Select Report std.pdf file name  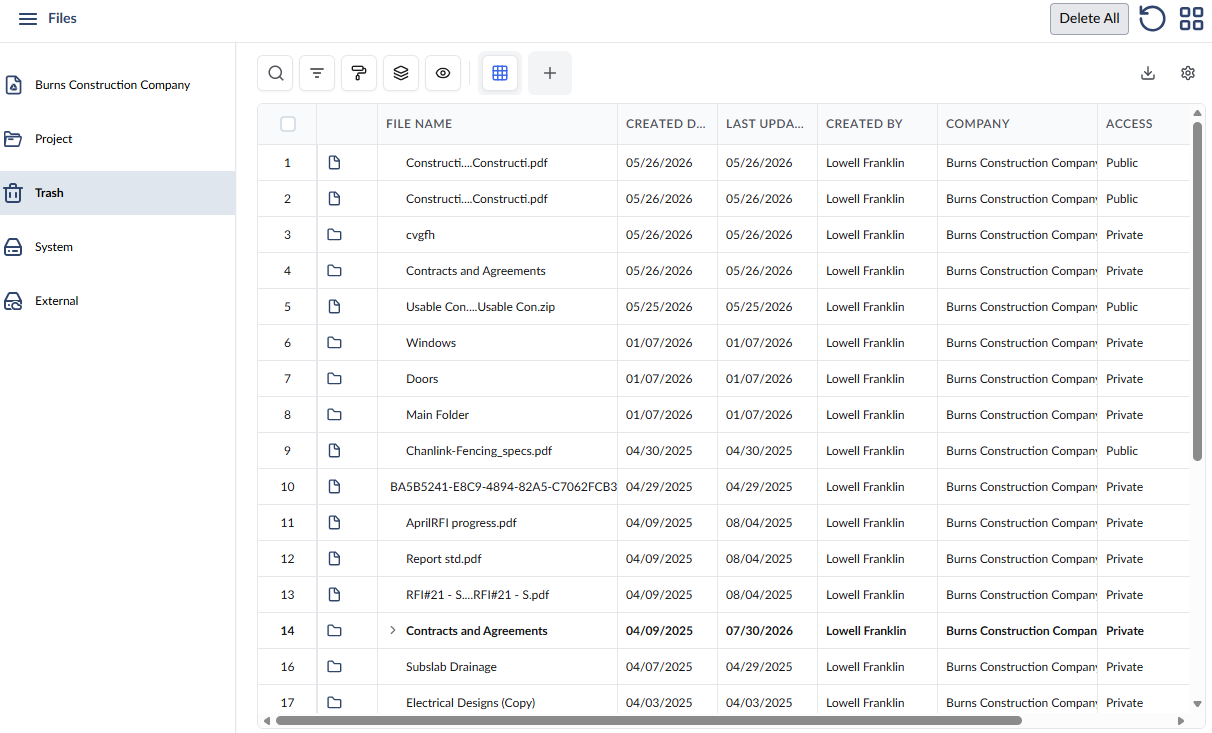click(x=444, y=559)
